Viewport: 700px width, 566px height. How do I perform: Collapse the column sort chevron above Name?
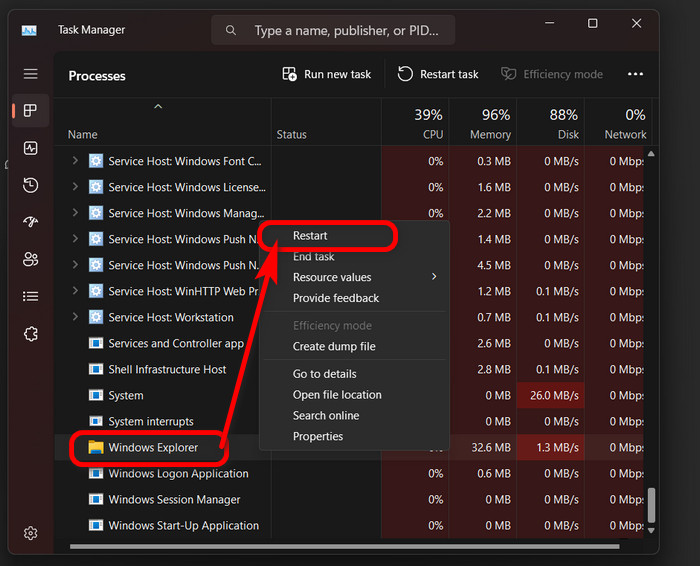tap(158, 107)
